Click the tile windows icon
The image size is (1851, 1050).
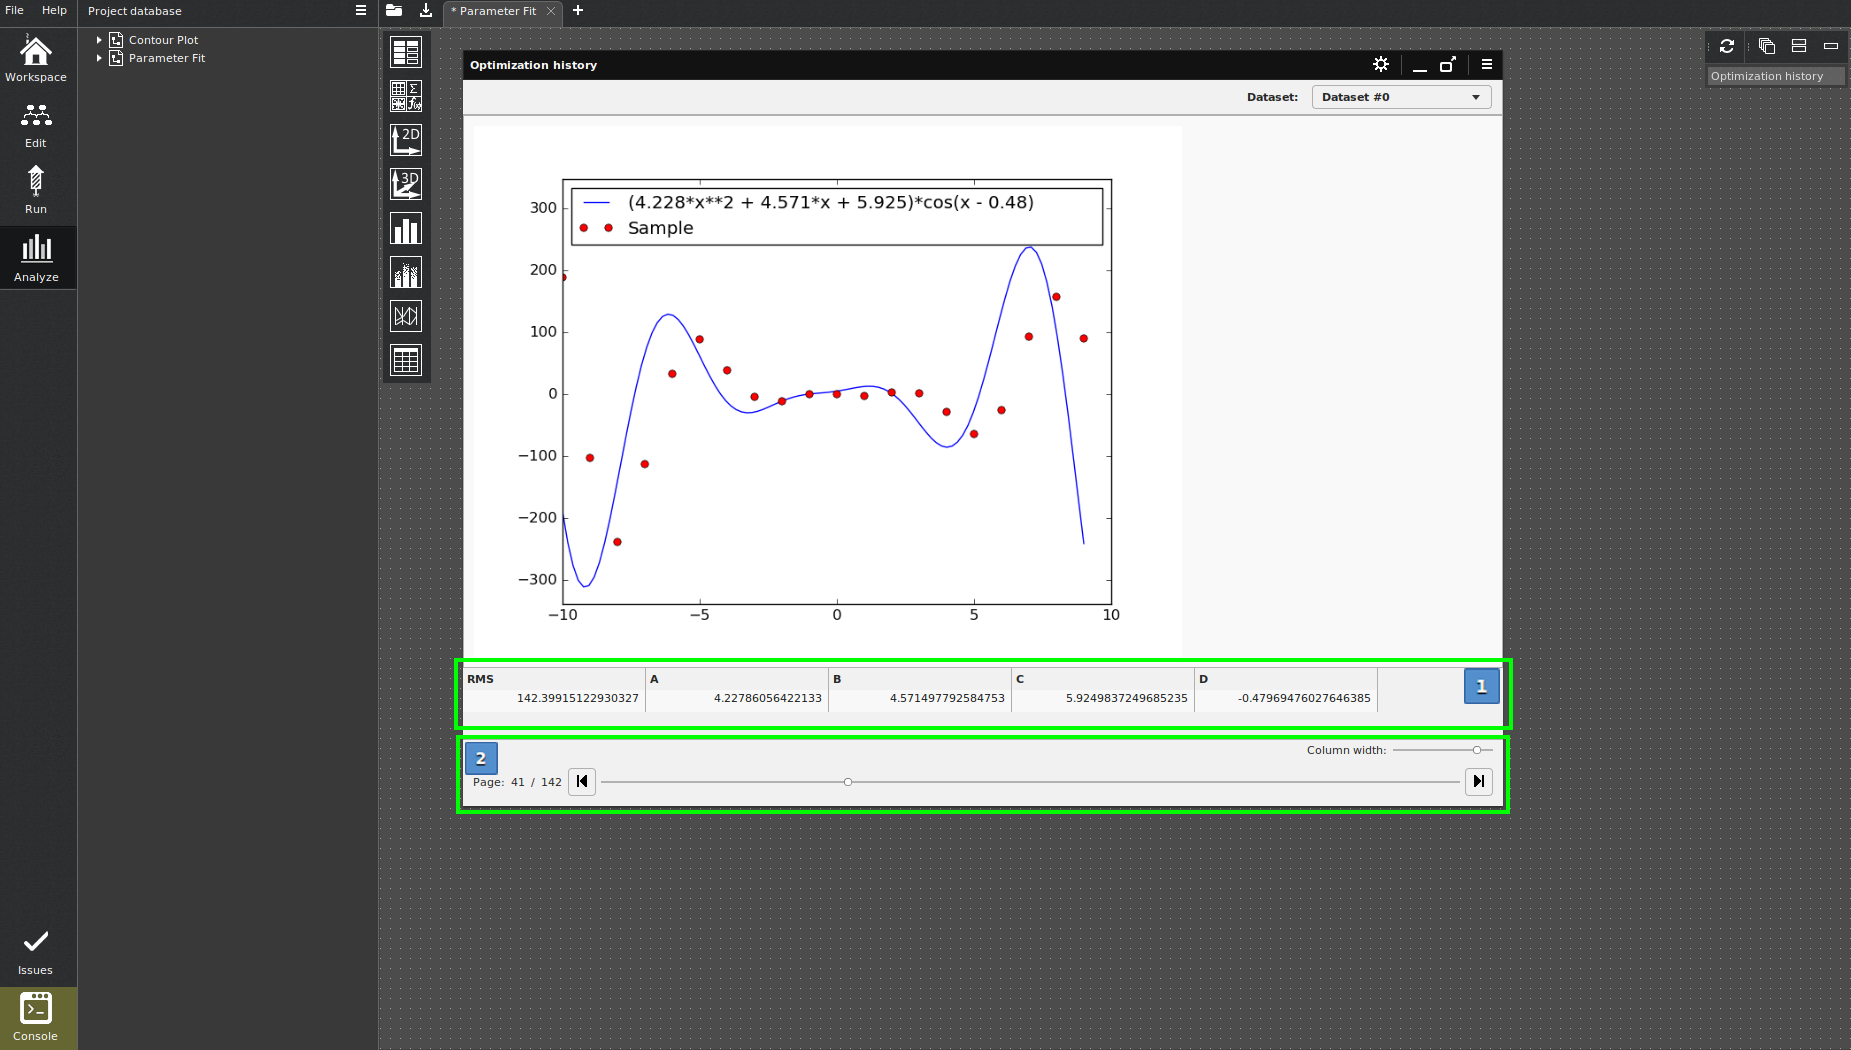[x=1799, y=46]
